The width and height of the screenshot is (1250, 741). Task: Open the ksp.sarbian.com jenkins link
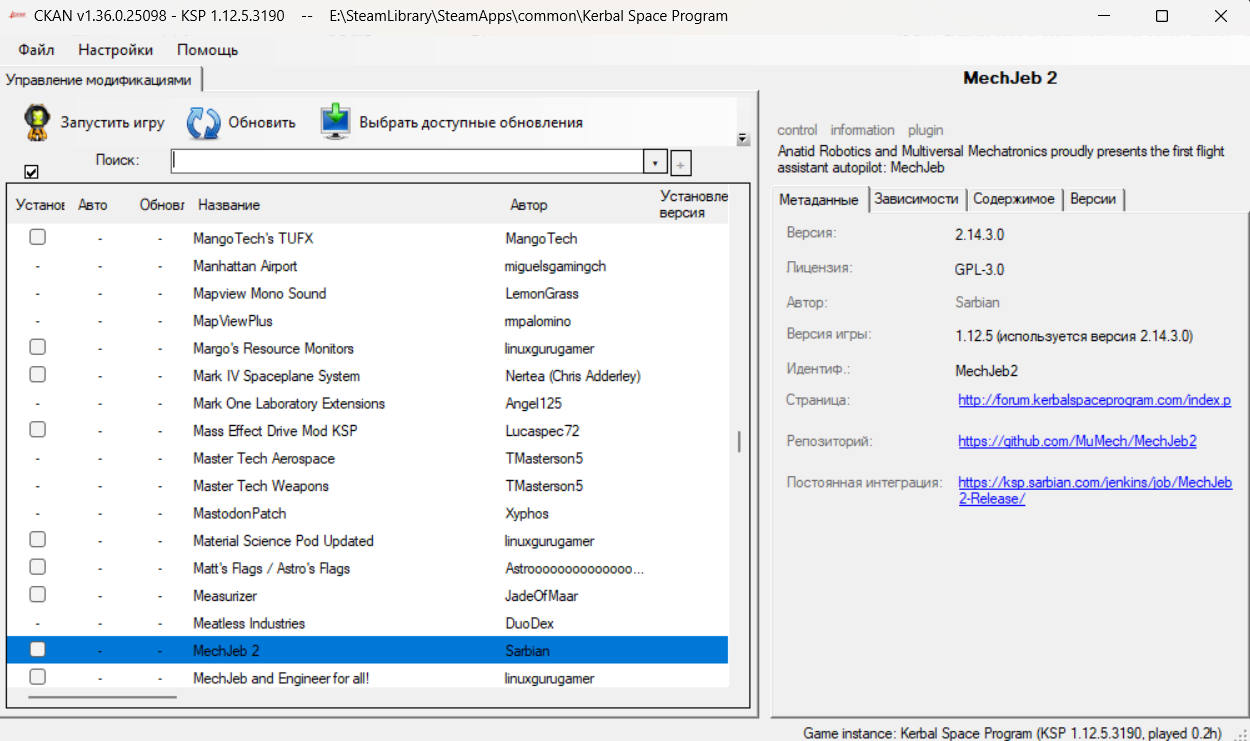pyautogui.click(x=1095, y=490)
